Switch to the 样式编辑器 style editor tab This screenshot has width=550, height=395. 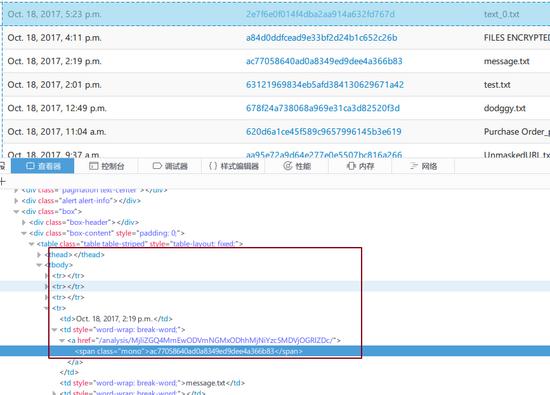click(234, 166)
